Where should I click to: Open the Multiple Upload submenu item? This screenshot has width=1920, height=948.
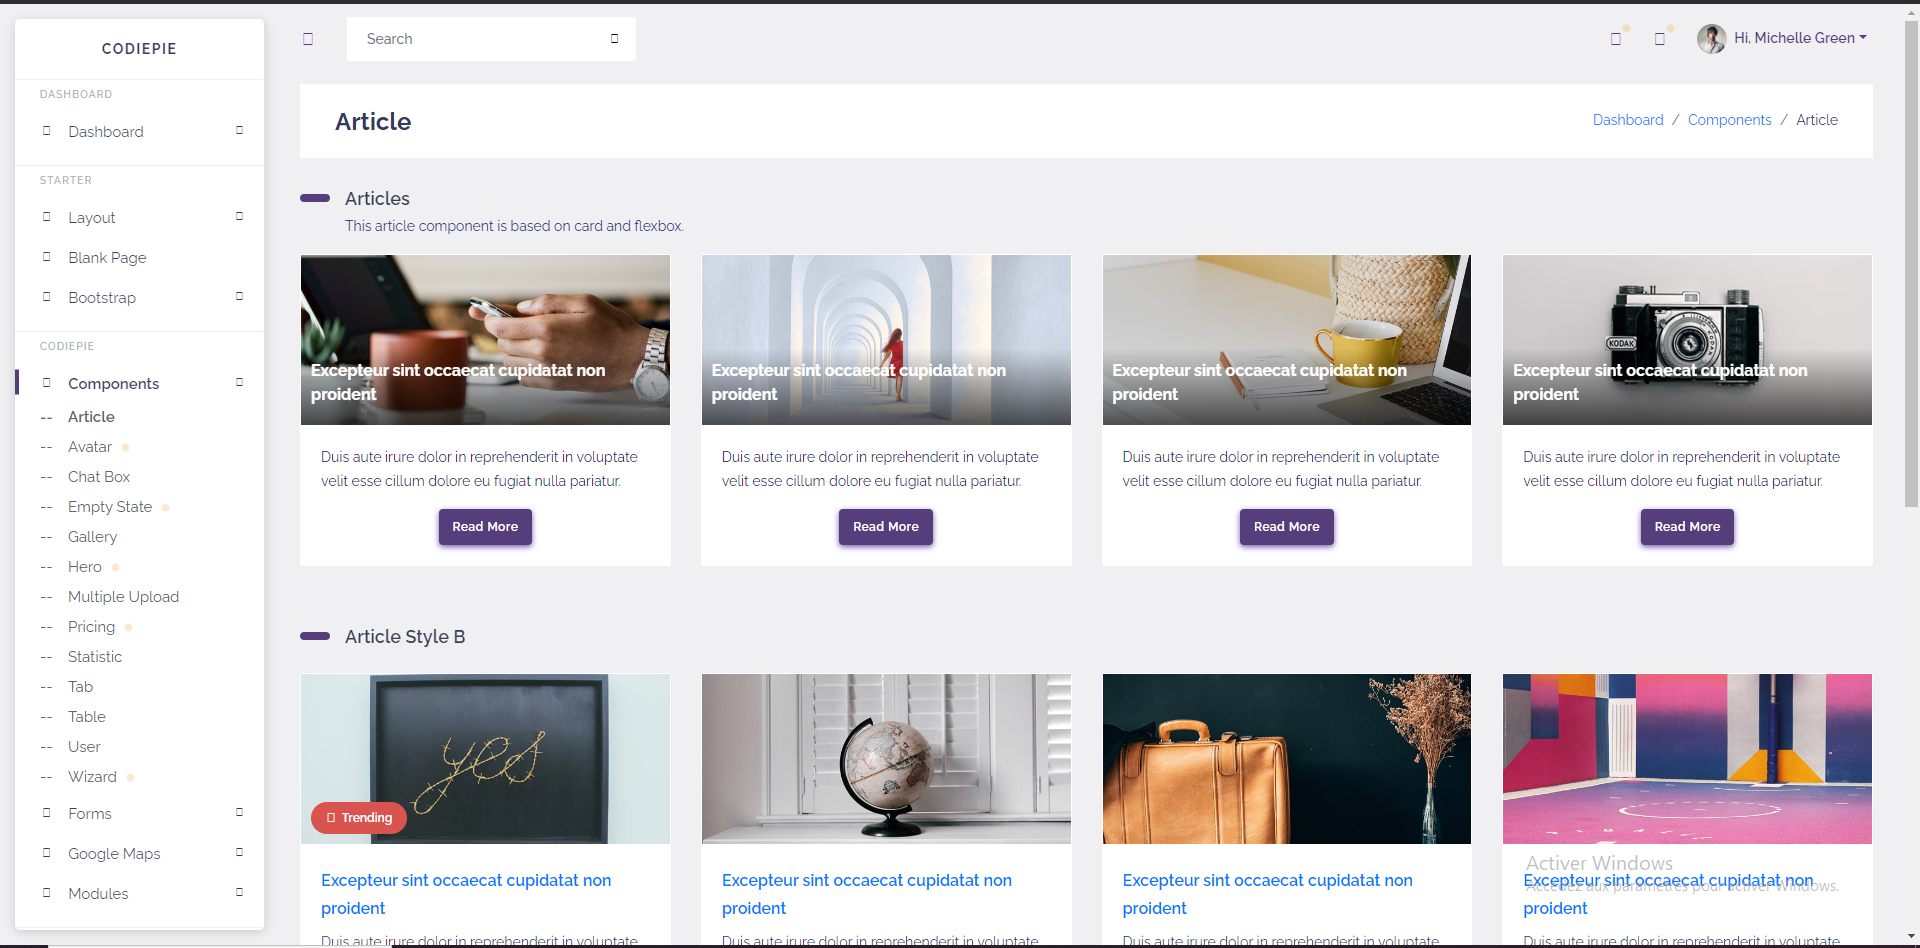tap(123, 597)
